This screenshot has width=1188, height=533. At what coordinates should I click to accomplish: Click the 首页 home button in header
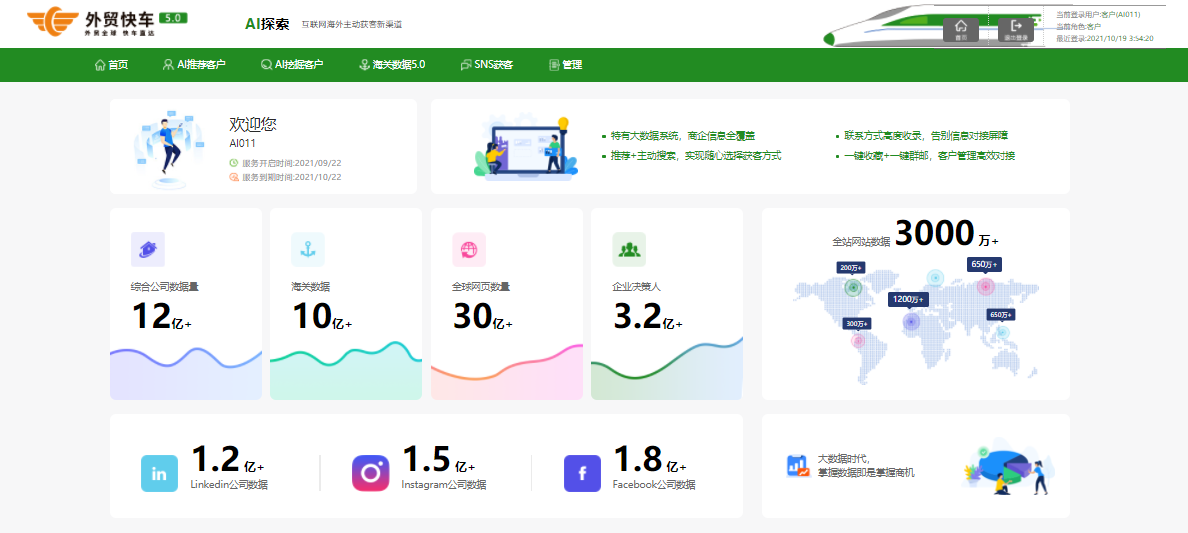click(960, 28)
